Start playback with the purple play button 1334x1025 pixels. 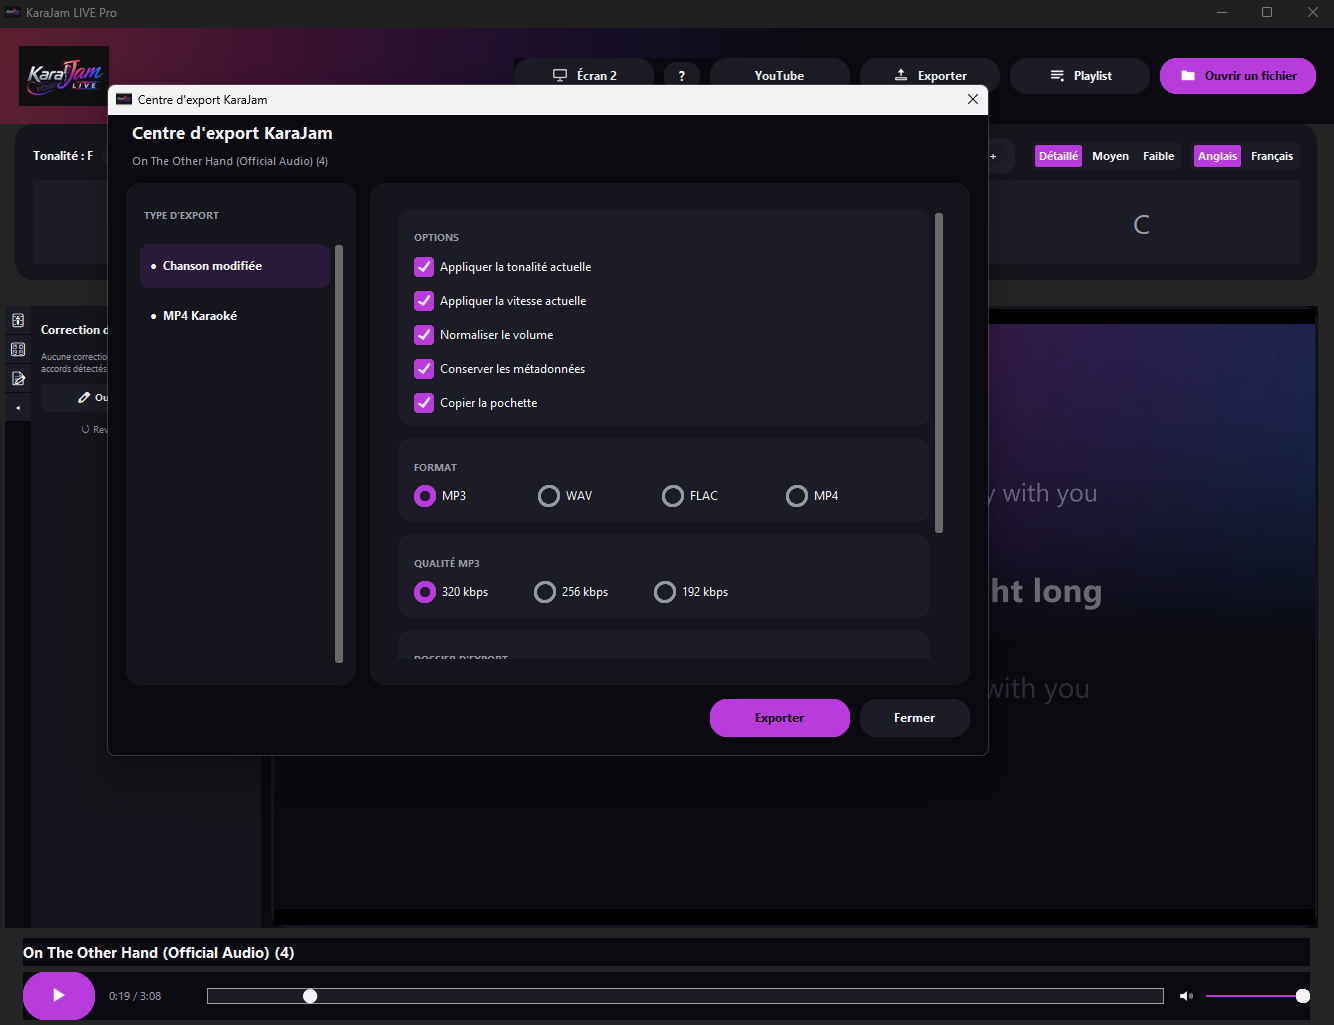[59, 995]
